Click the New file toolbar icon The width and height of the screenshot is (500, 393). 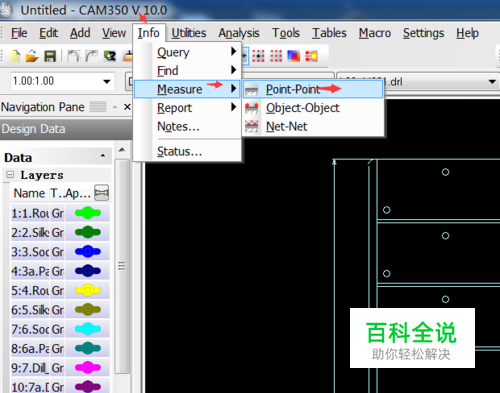(x=15, y=56)
